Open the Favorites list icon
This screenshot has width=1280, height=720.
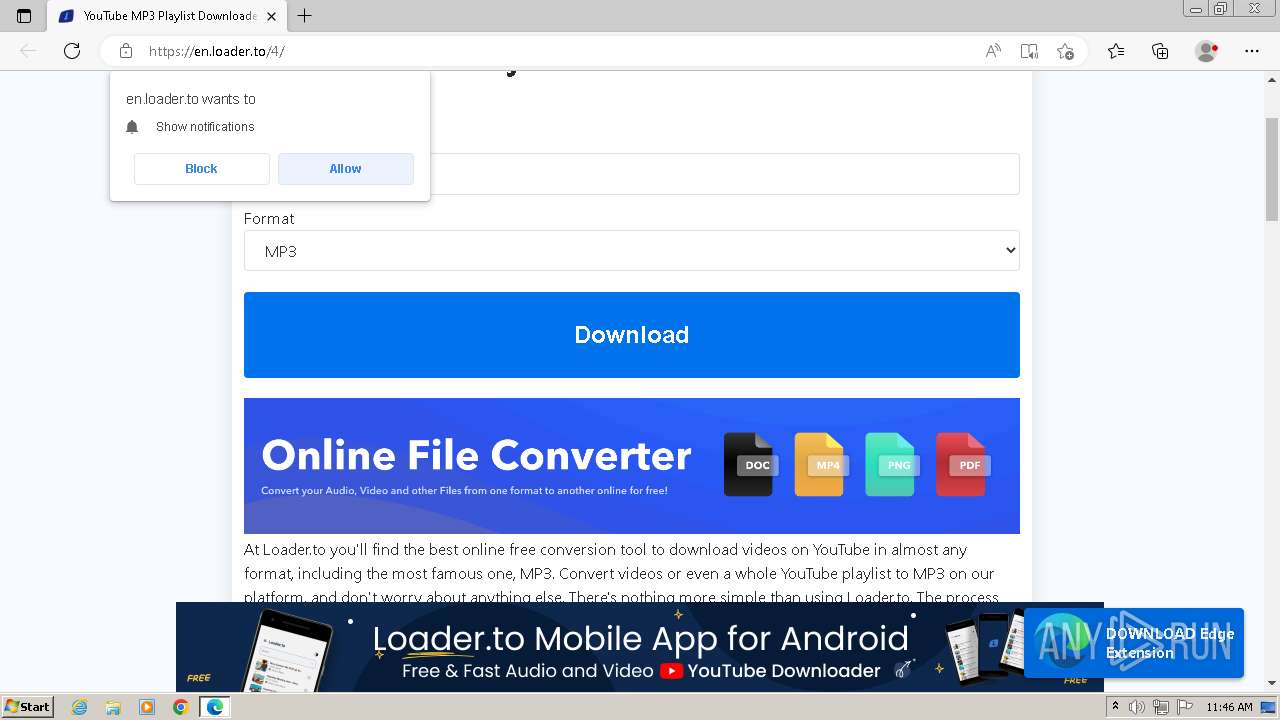[1116, 51]
